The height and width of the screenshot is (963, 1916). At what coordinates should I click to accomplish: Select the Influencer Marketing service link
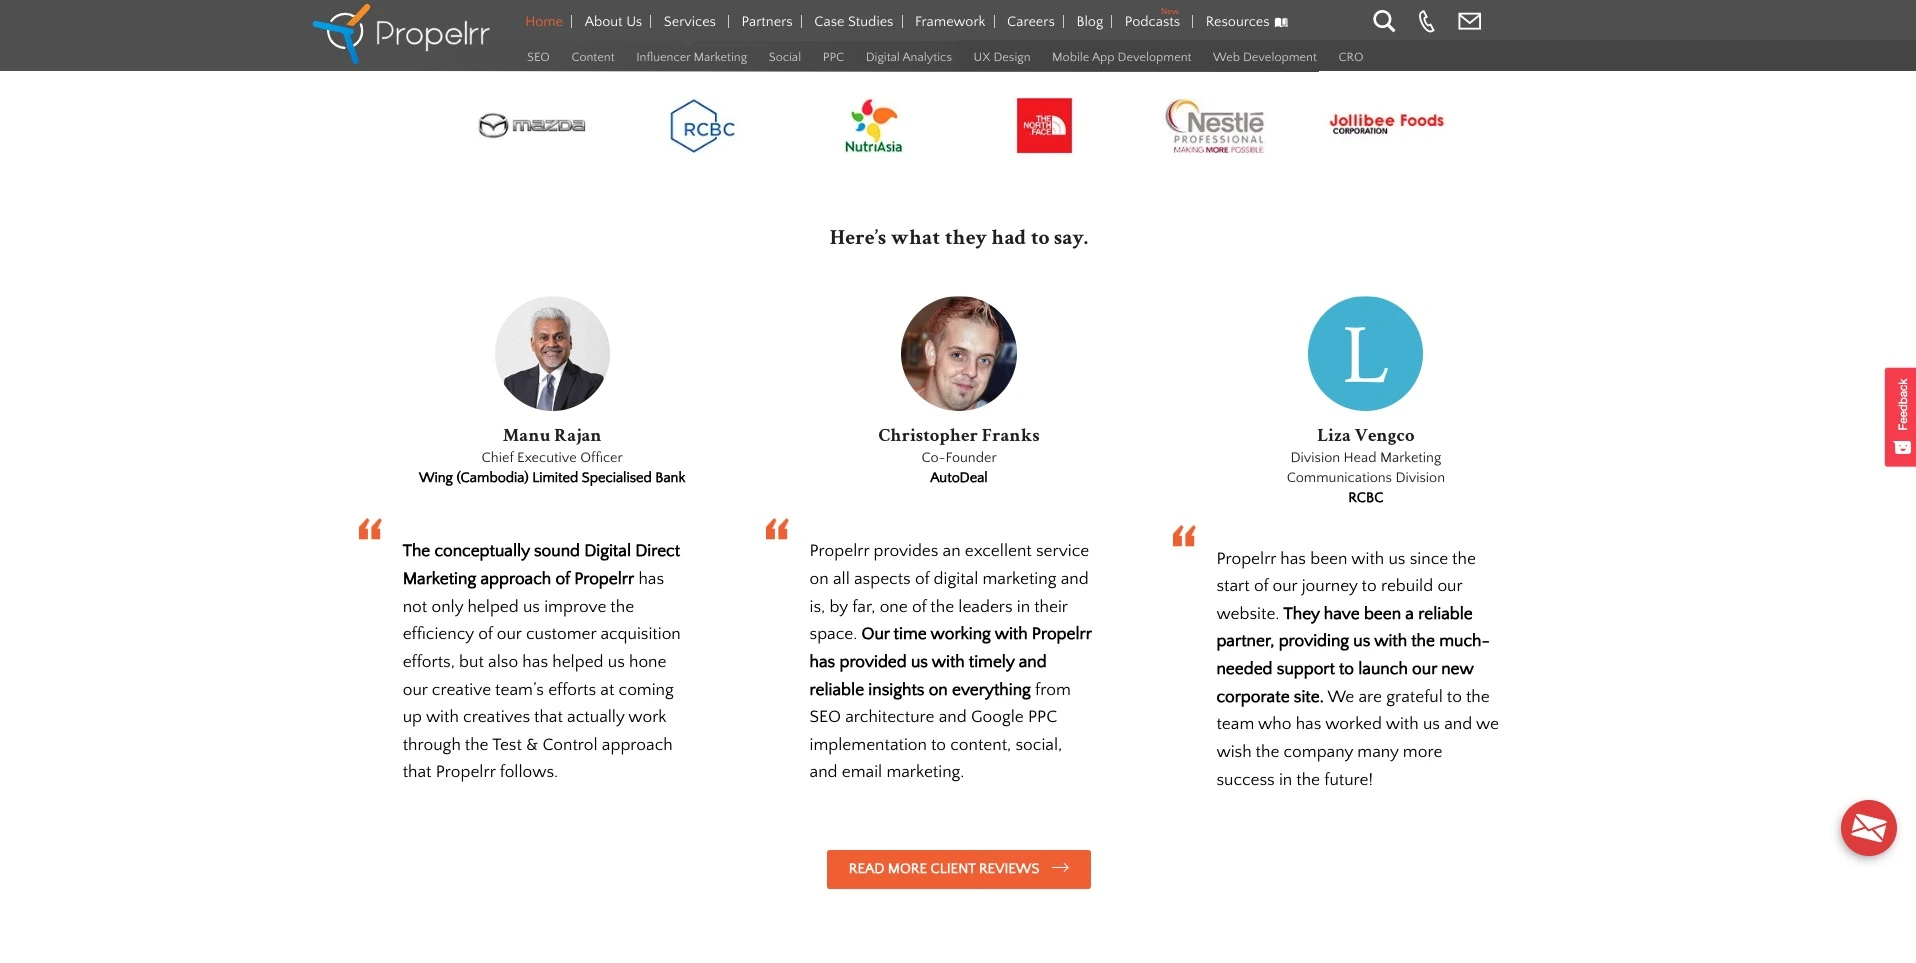point(691,57)
